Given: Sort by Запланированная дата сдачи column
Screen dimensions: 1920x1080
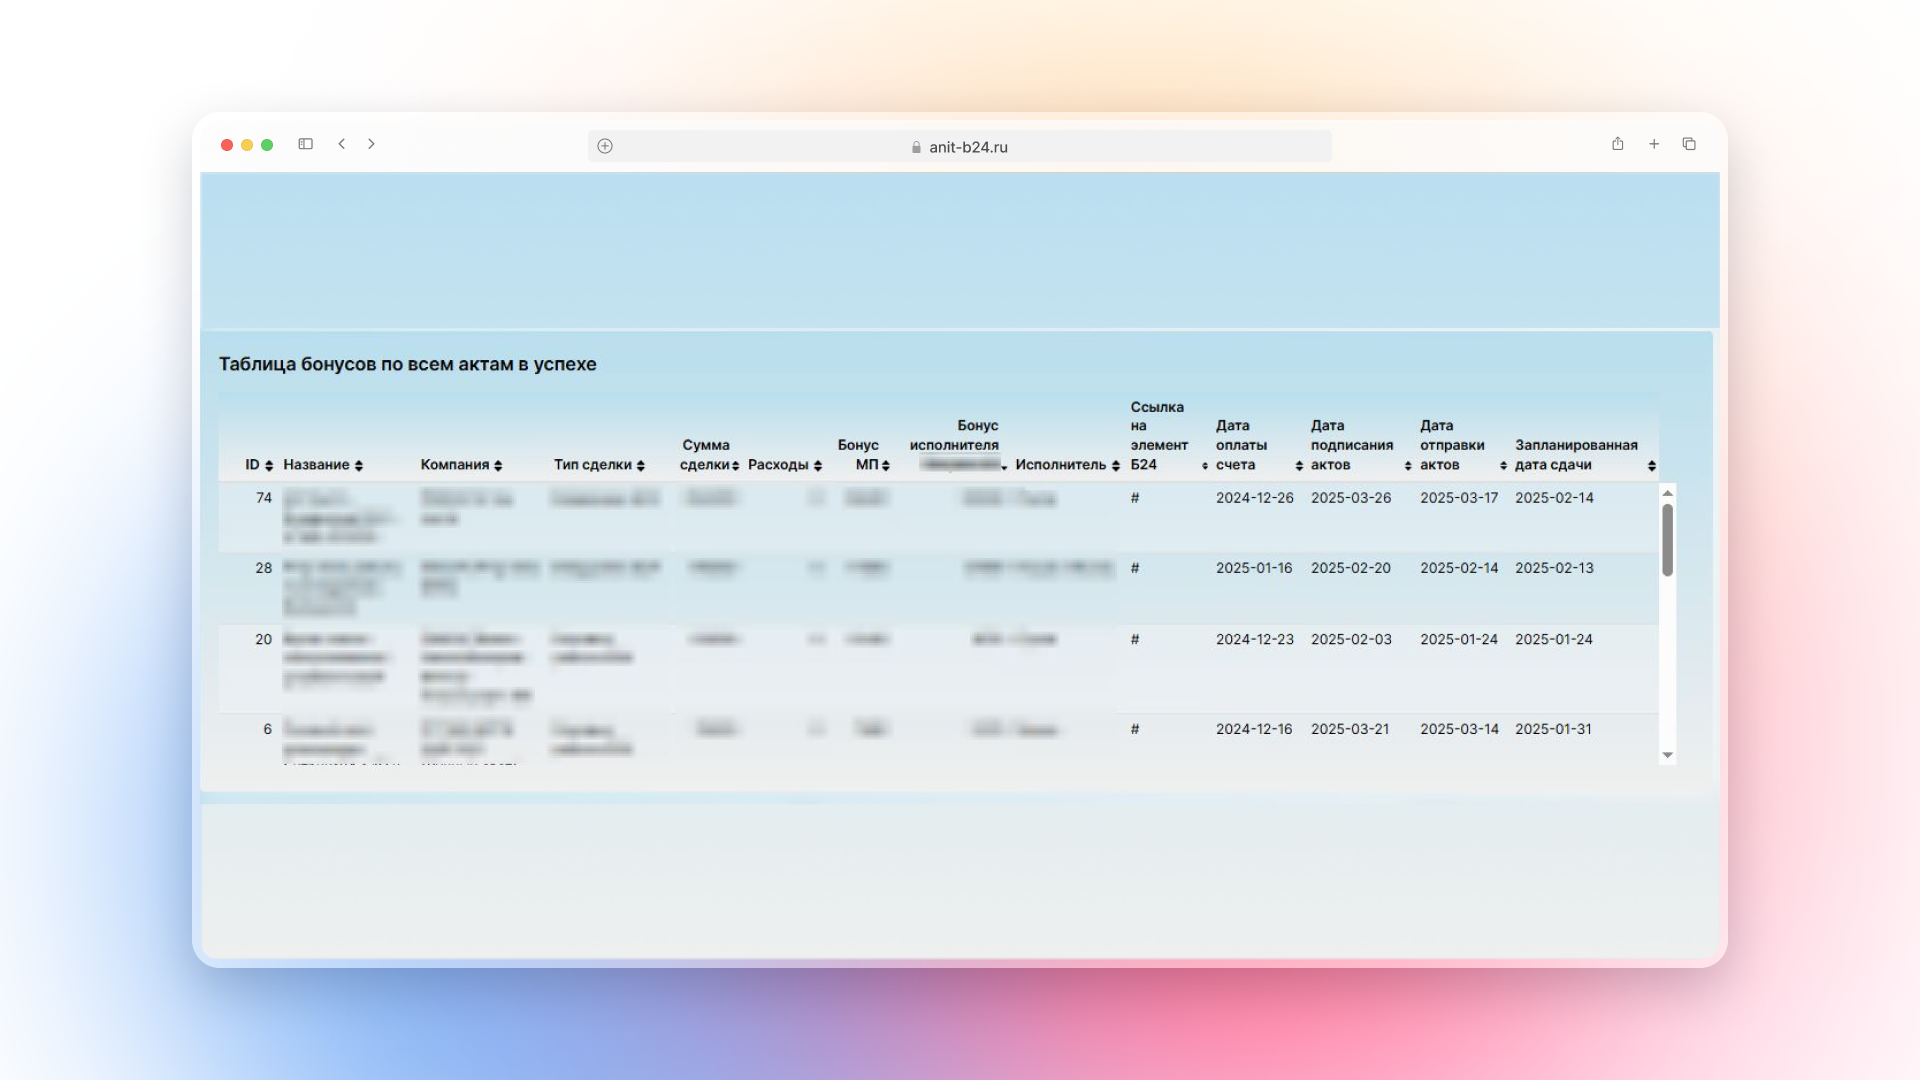Looking at the screenshot, I should point(1652,466).
